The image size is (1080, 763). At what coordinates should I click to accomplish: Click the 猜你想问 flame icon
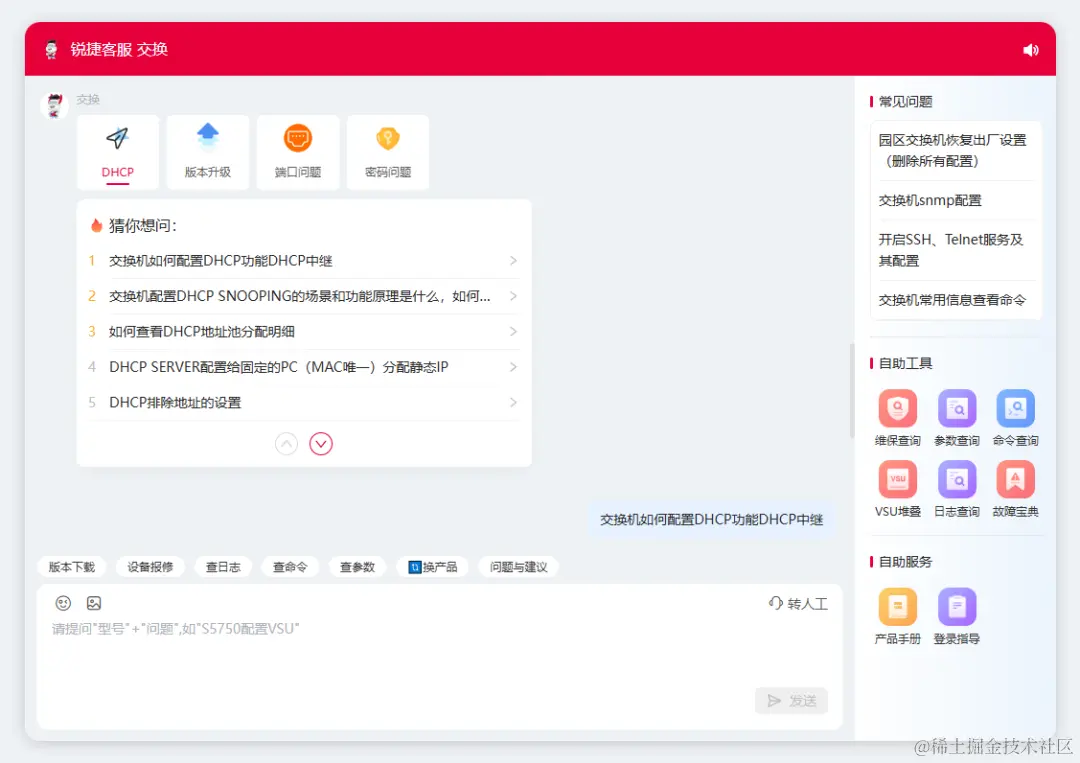pos(96,225)
